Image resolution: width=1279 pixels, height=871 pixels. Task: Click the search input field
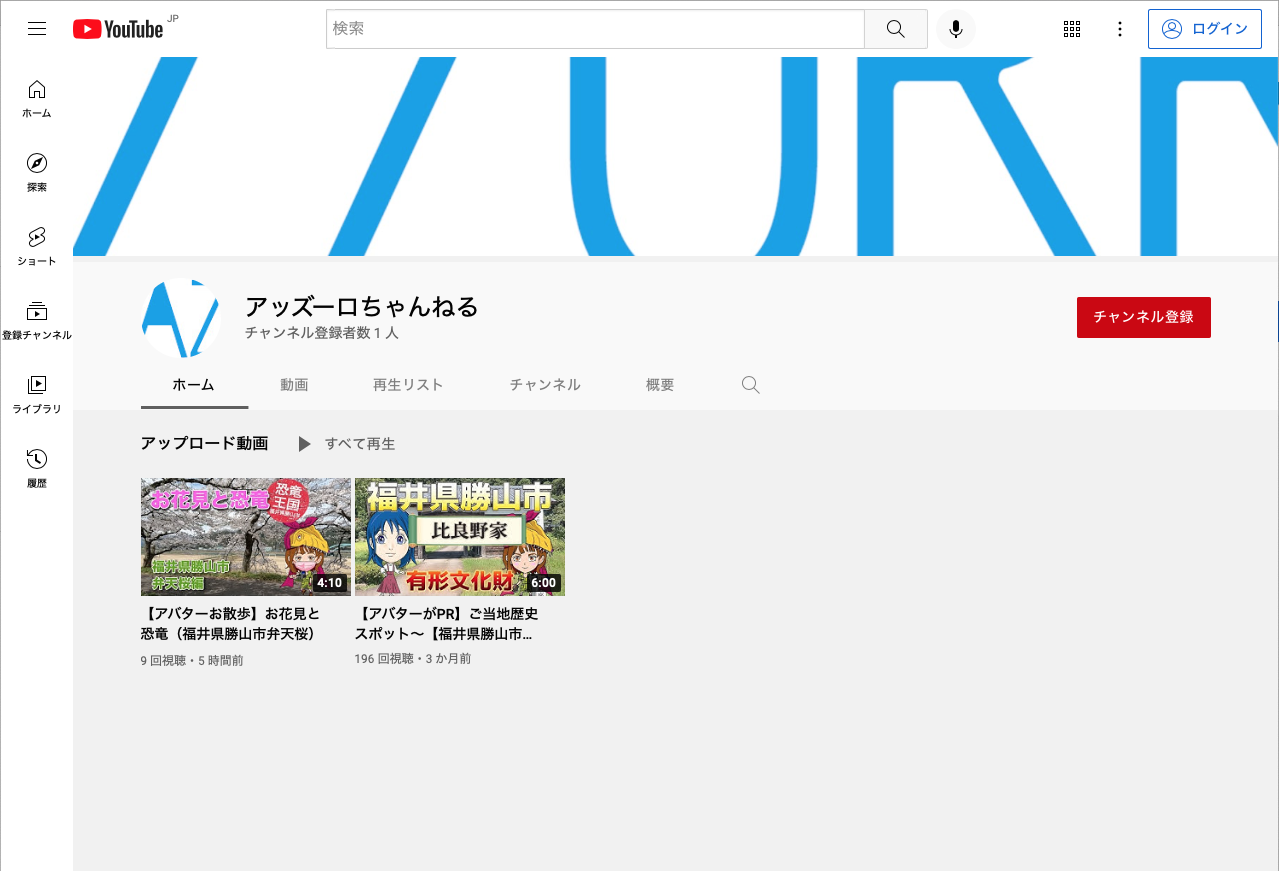pyautogui.click(x=594, y=28)
